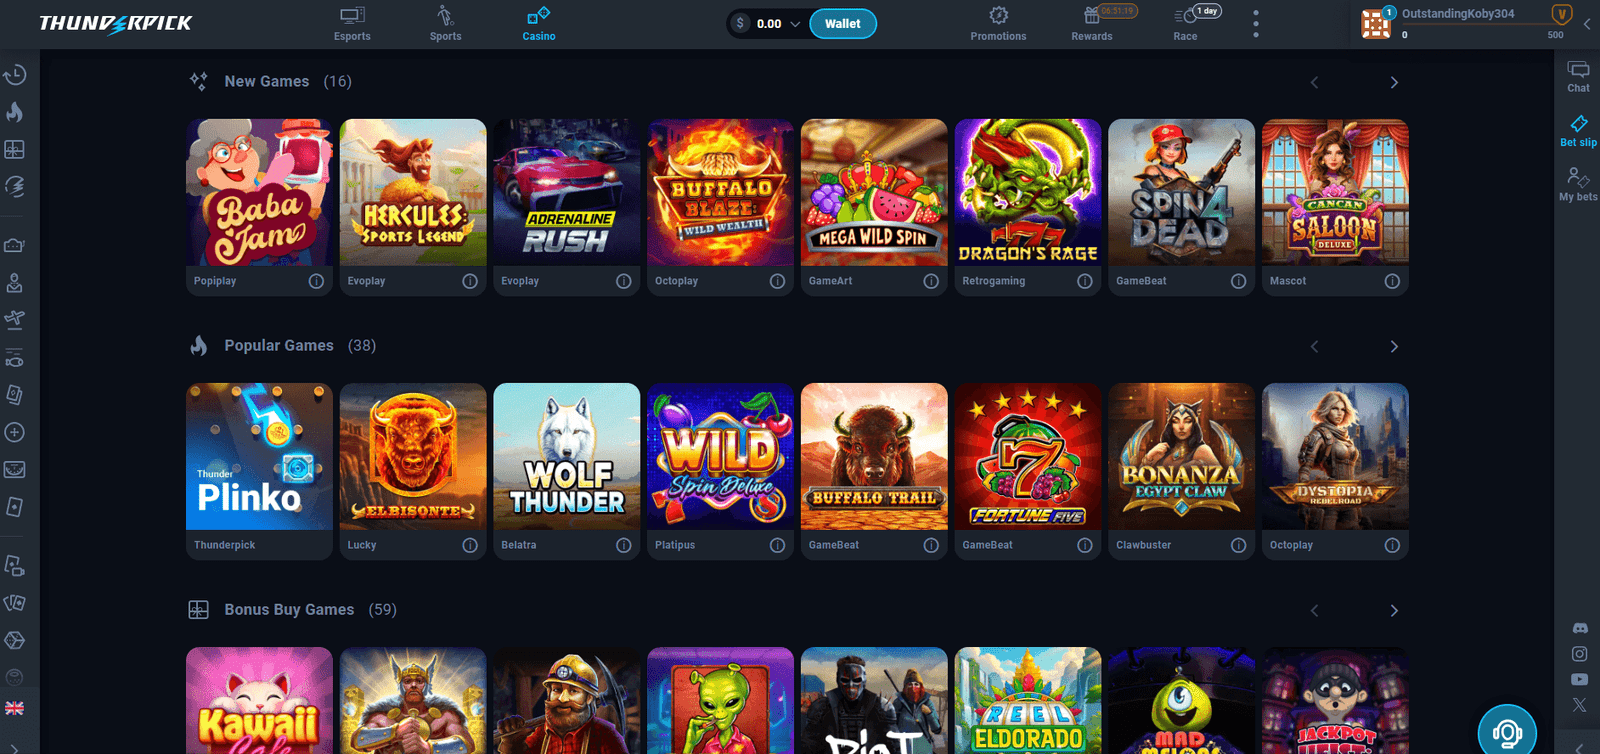
Task: Launch the Thunder Plinko game thumbnail
Action: 259,457
